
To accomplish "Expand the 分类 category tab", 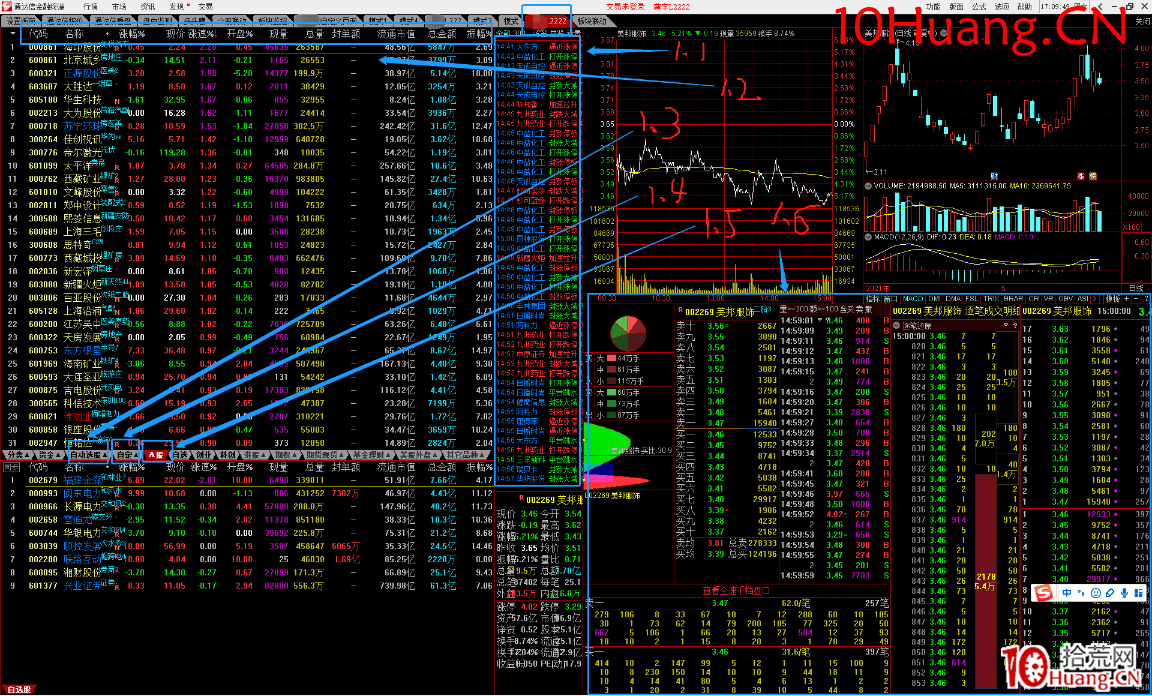I will (x=16, y=455).
